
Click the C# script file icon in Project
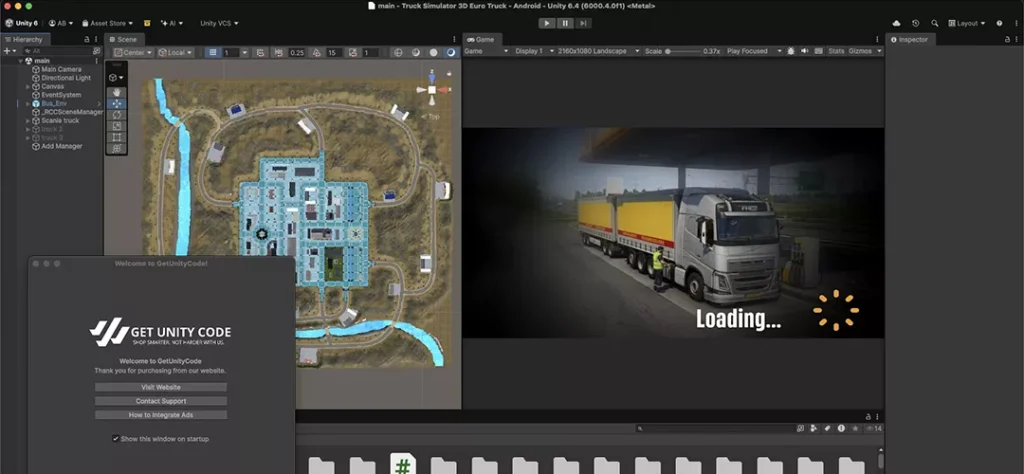403,464
